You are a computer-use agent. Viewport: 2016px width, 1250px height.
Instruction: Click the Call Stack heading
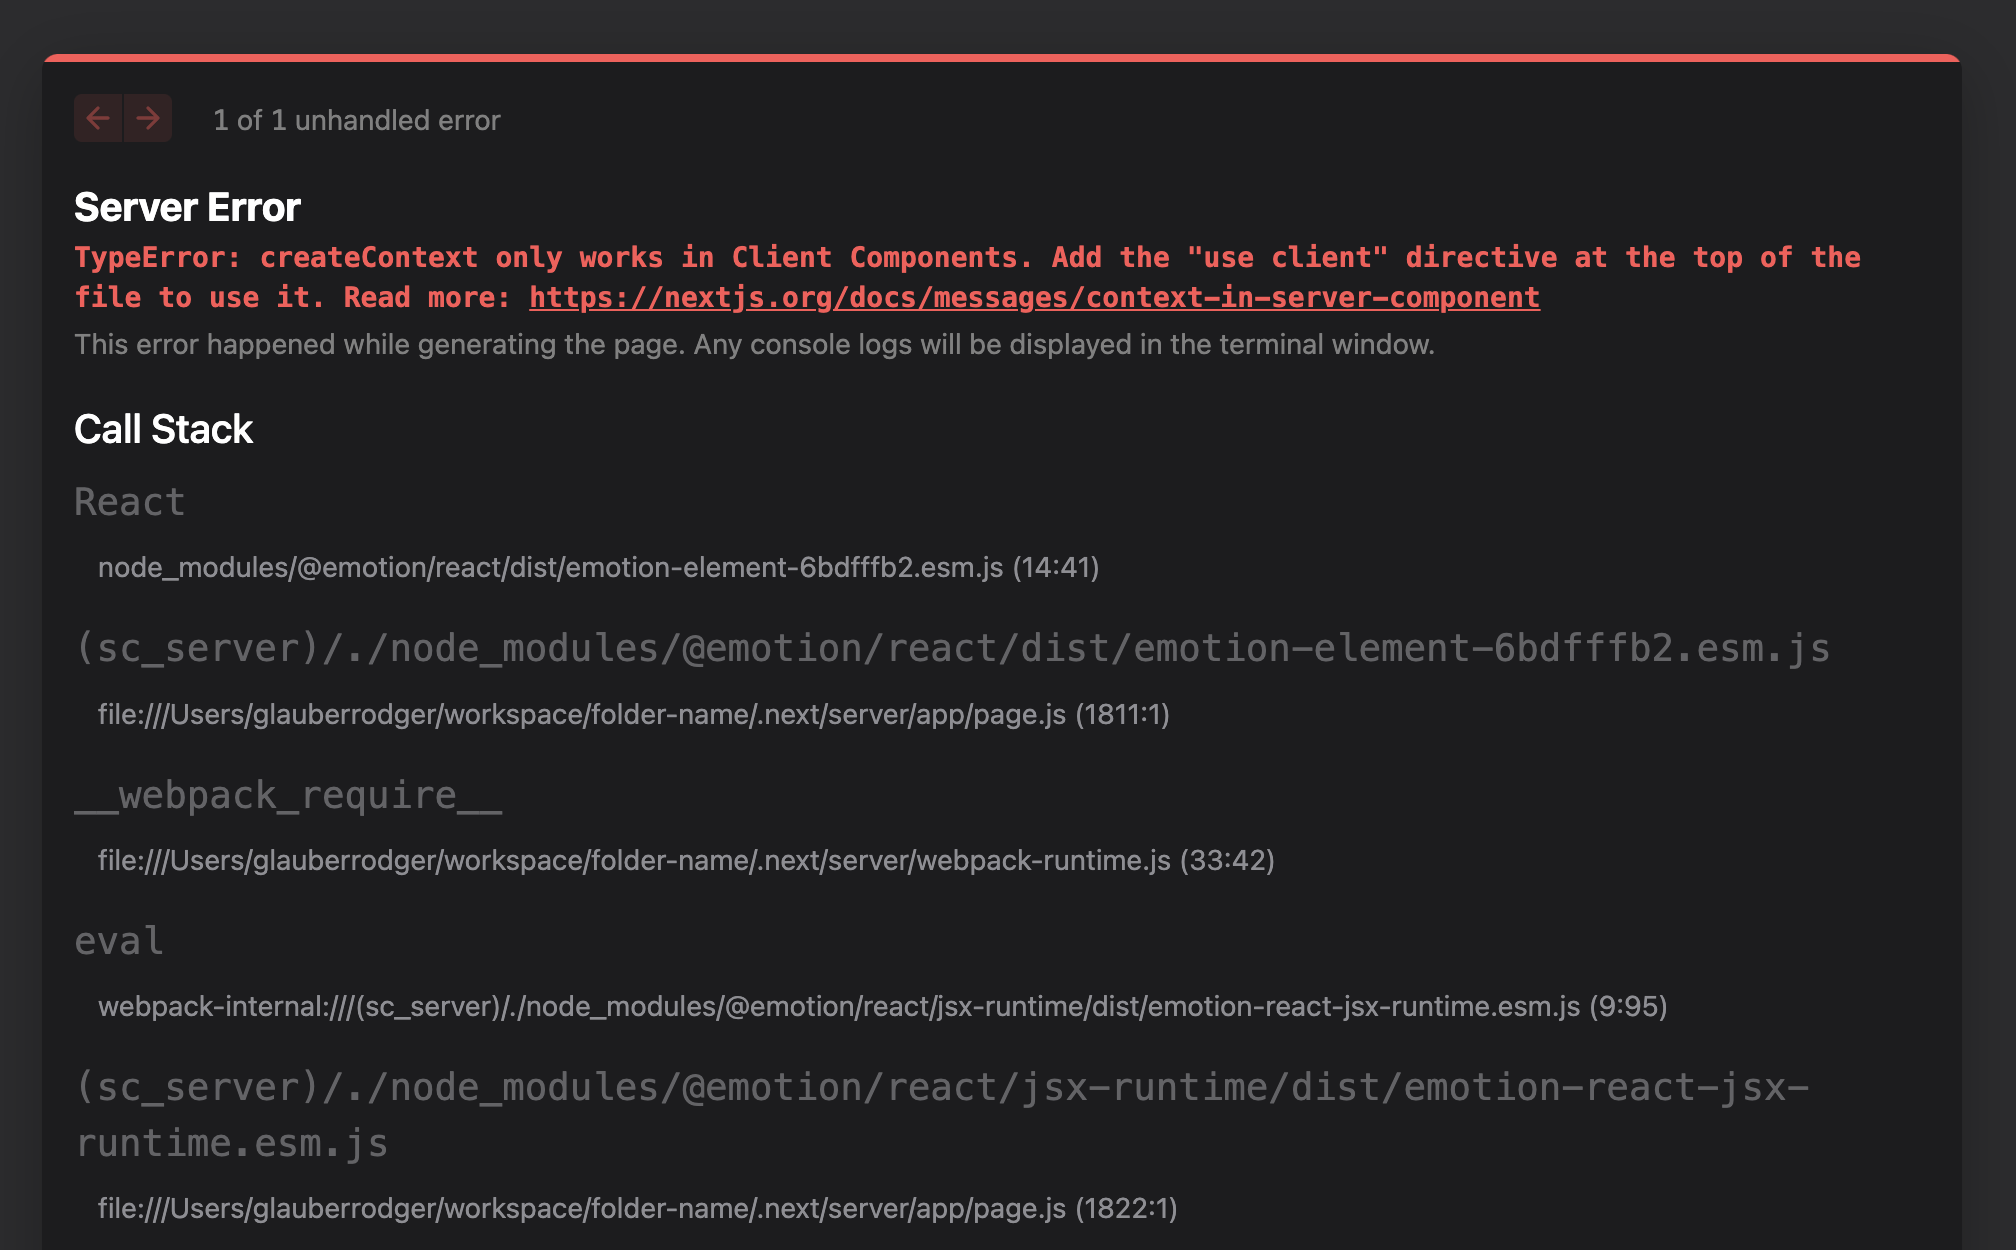163,429
